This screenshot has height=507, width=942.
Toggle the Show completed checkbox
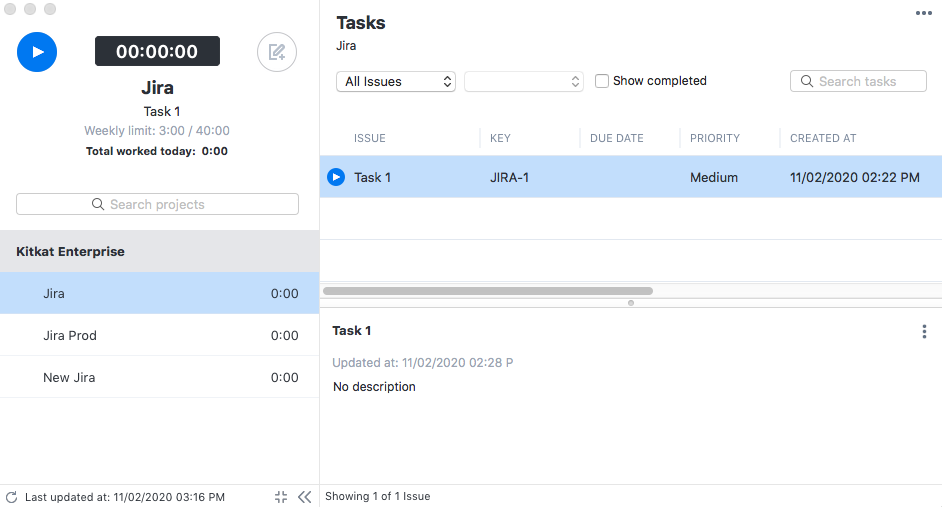click(601, 81)
